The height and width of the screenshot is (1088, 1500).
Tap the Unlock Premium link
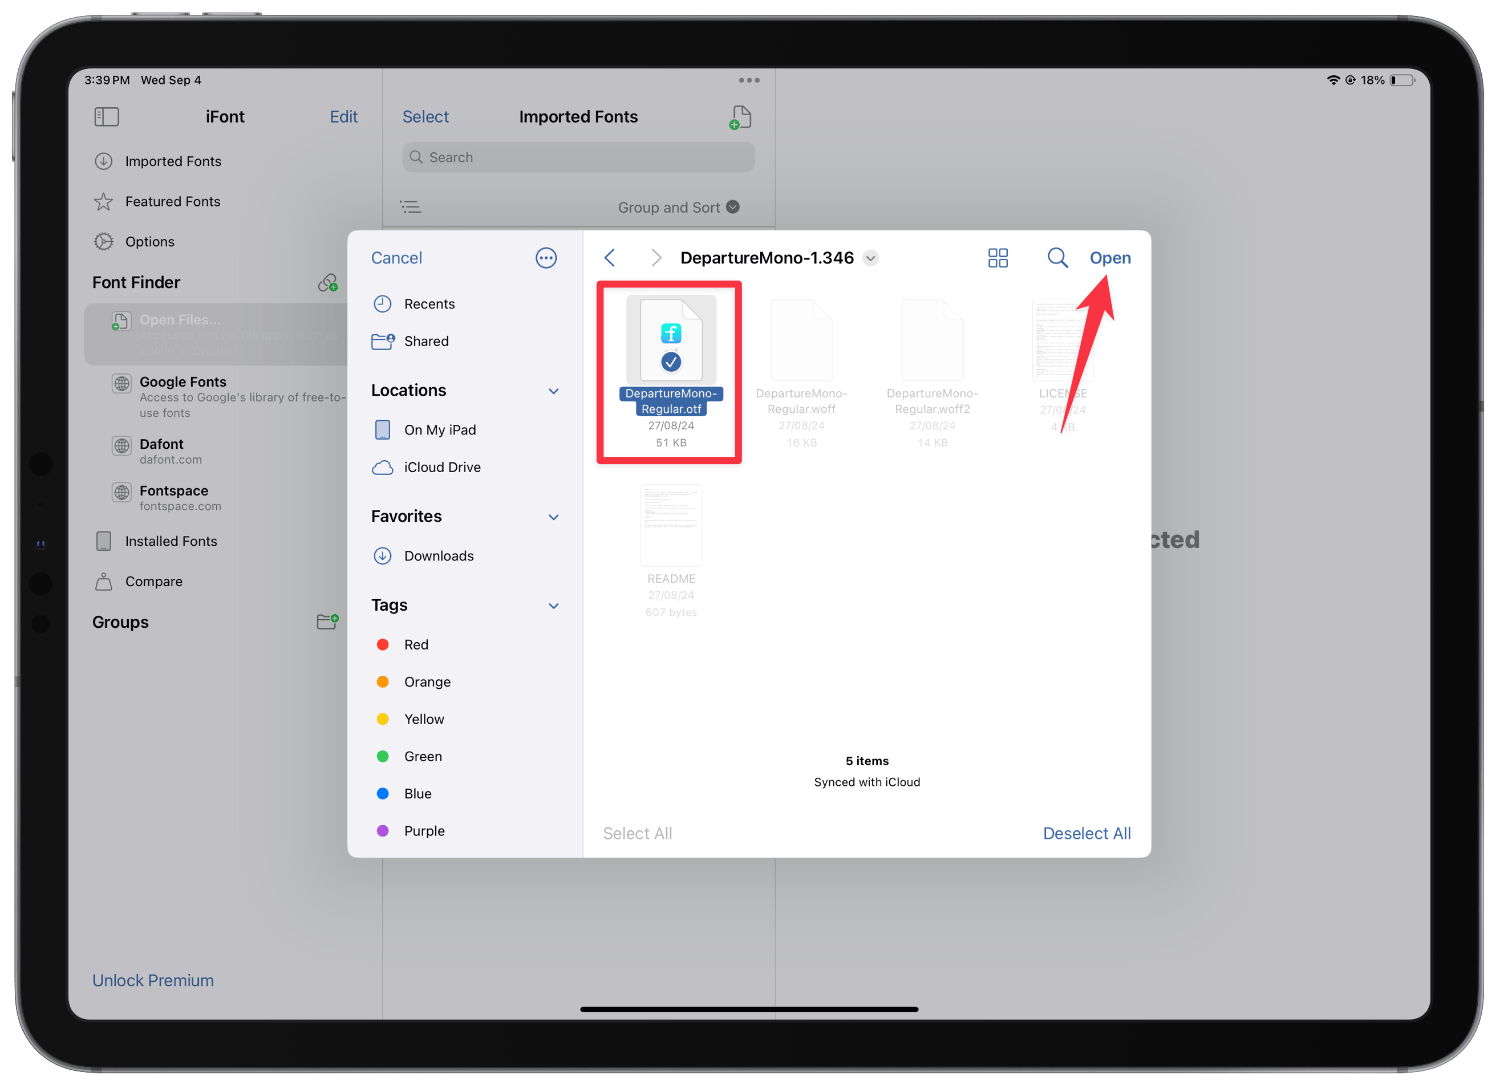tap(152, 980)
